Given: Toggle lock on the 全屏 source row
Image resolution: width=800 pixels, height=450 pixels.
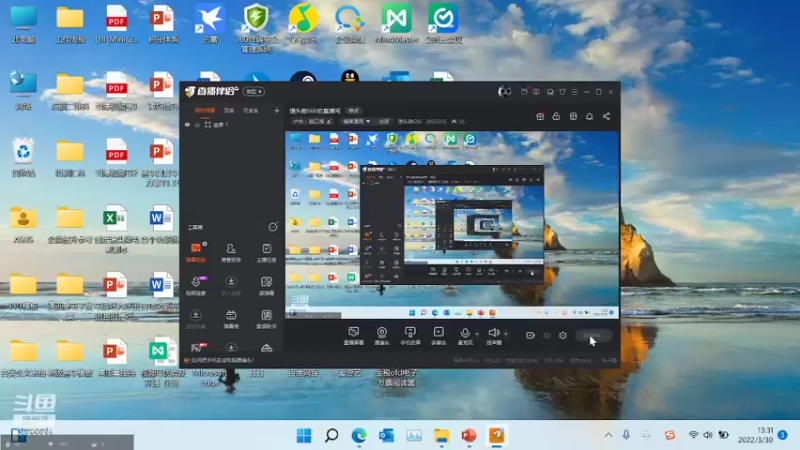Looking at the screenshot, I should [197, 124].
